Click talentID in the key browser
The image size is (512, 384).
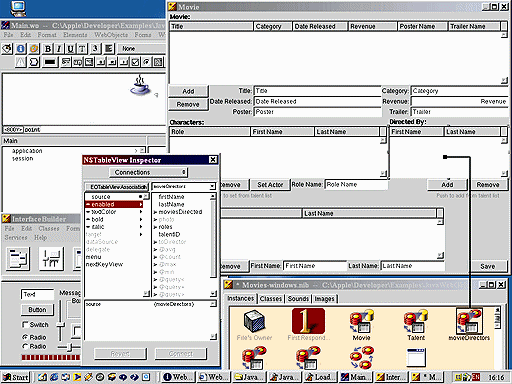tap(169, 234)
